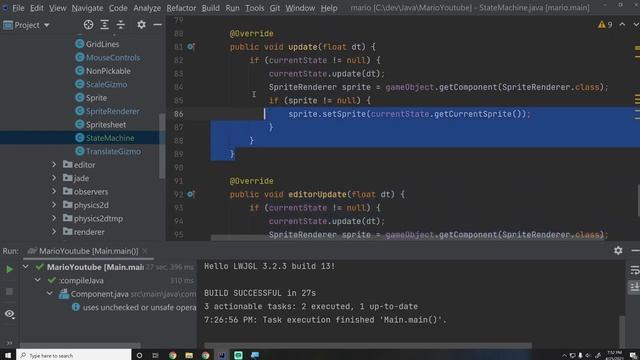Viewport: 640px width, 360px height.
Task: Expand the renderer folder
Action: point(54,232)
